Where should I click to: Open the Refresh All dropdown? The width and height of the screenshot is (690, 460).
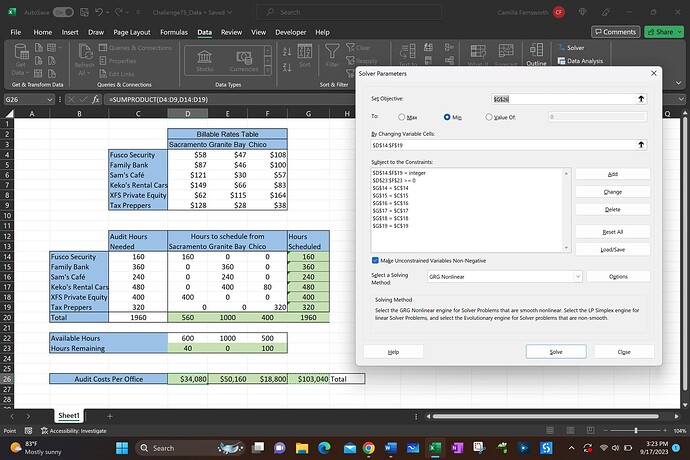coord(84,61)
